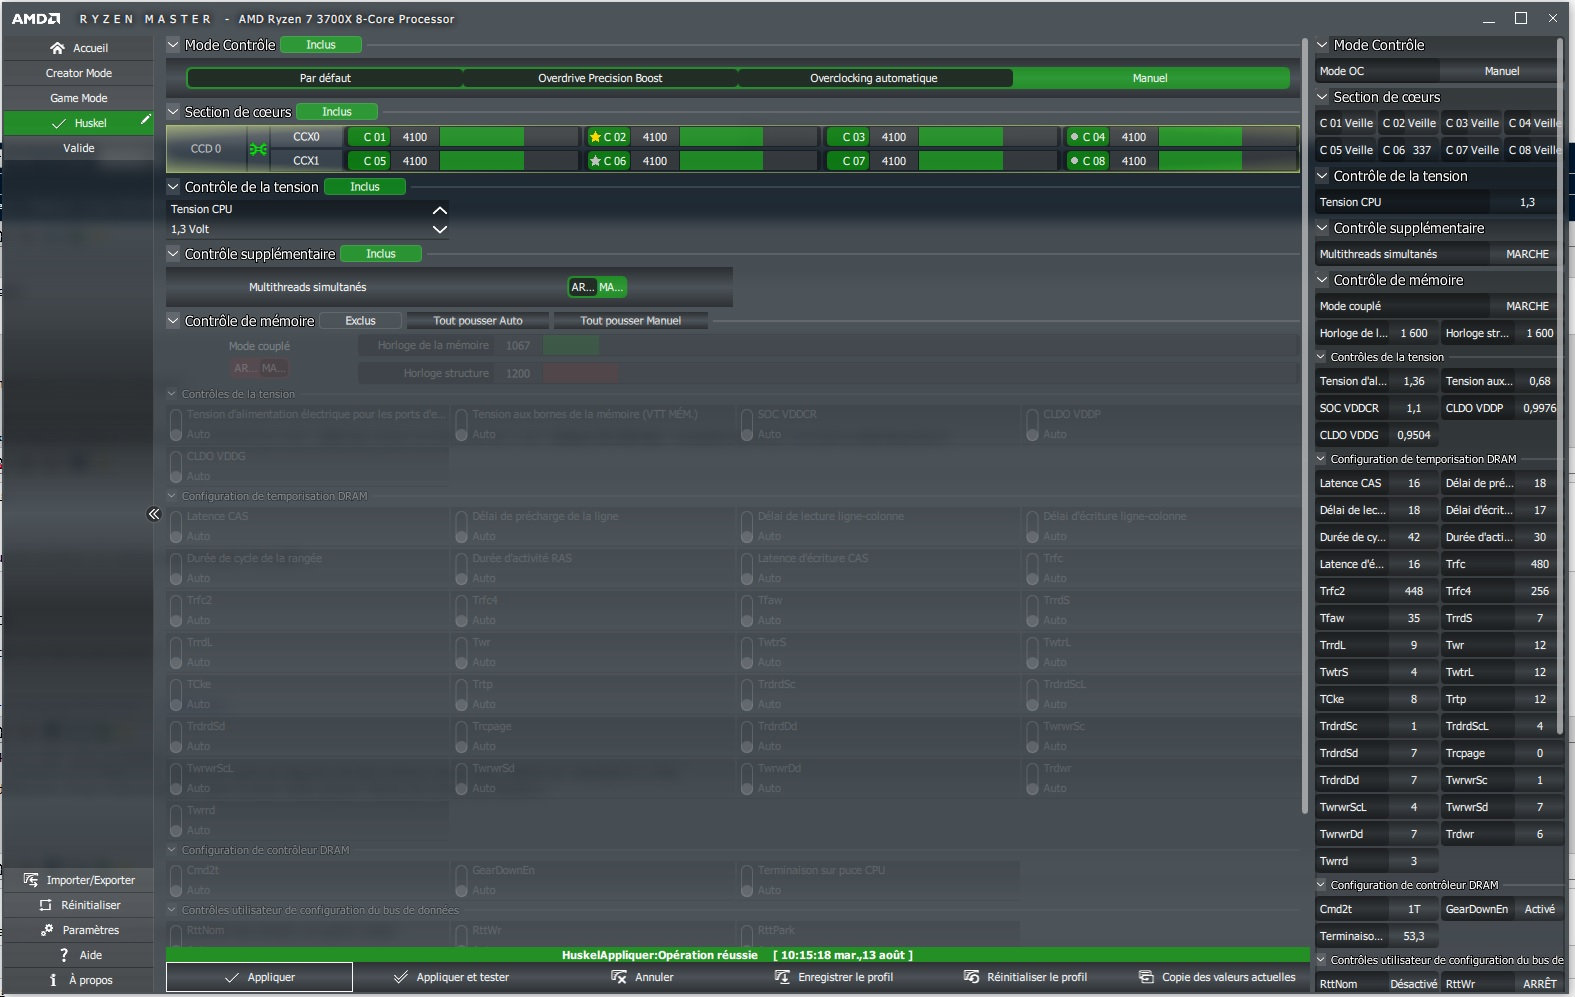The width and height of the screenshot is (1575, 997).
Task: Click the main panel vertical scrollbar
Action: (x=1305, y=425)
